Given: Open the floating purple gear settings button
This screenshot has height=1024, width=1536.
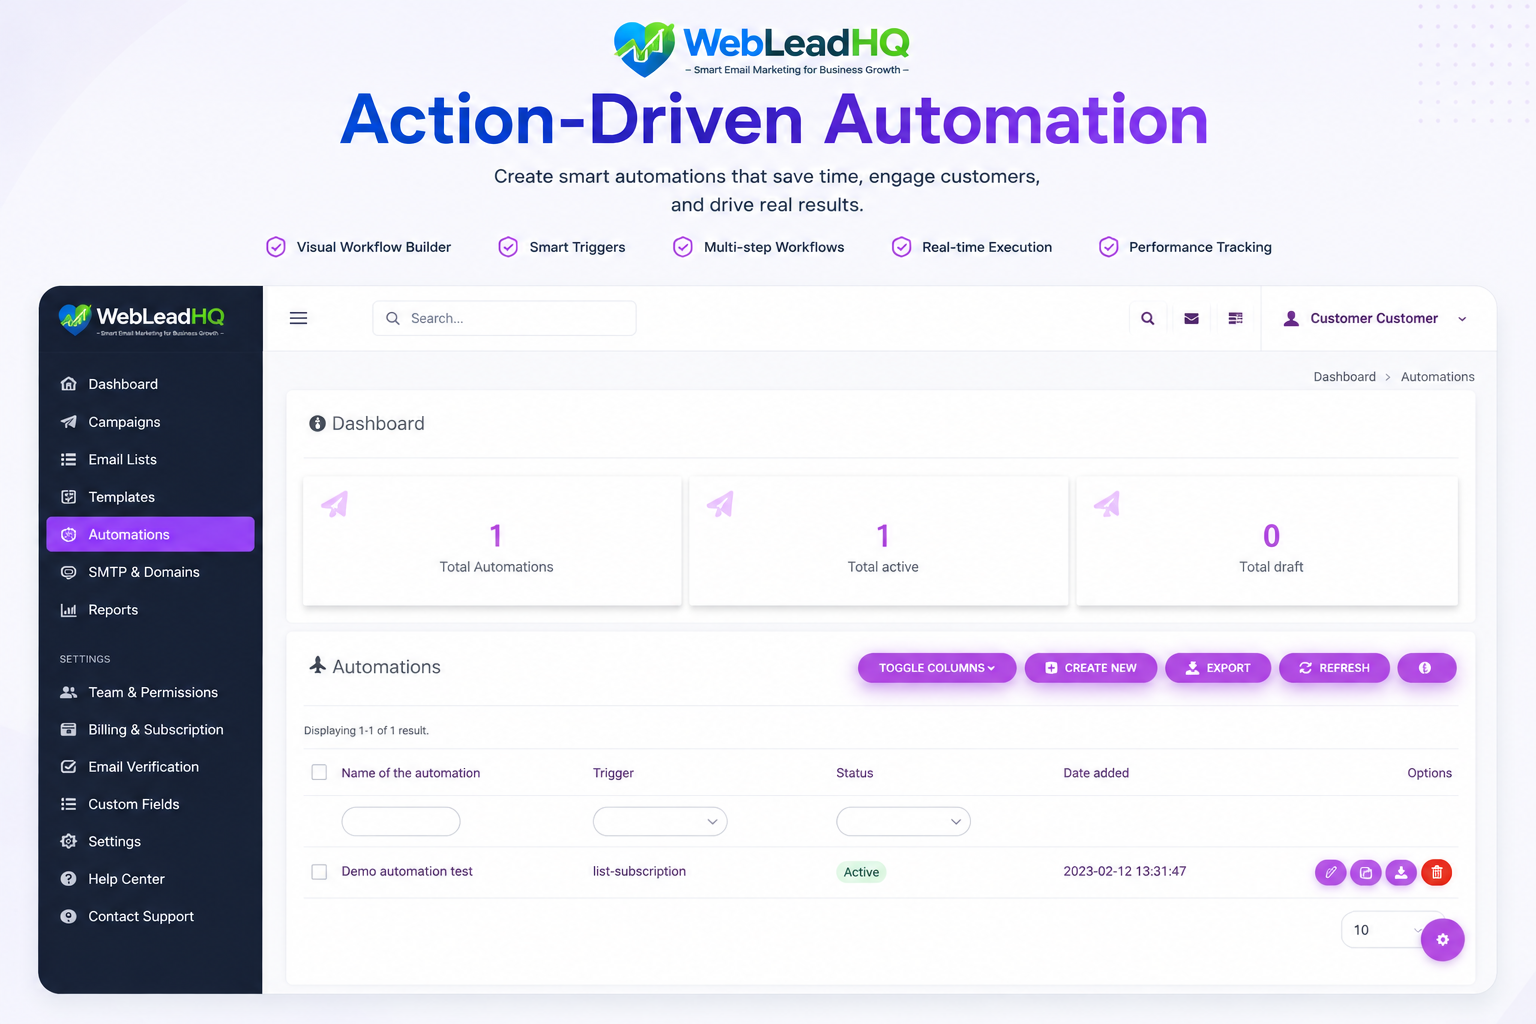Looking at the screenshot, I should (x=1442, y=939).
